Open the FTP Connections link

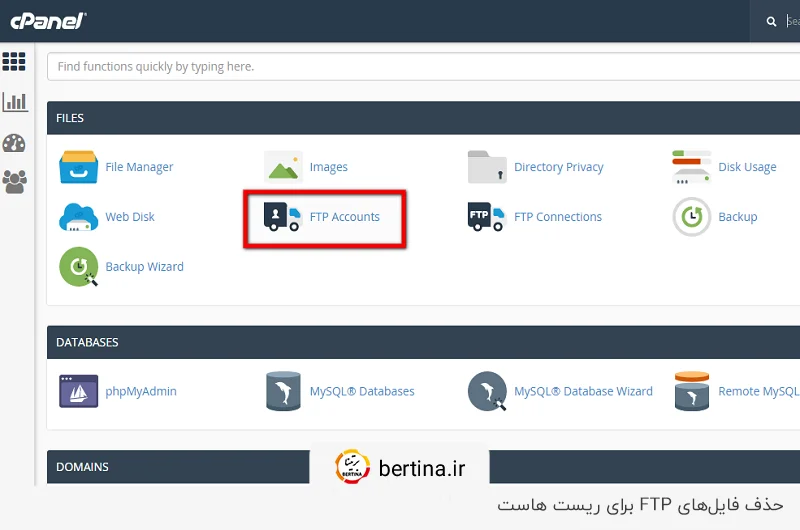coord(558,217)
